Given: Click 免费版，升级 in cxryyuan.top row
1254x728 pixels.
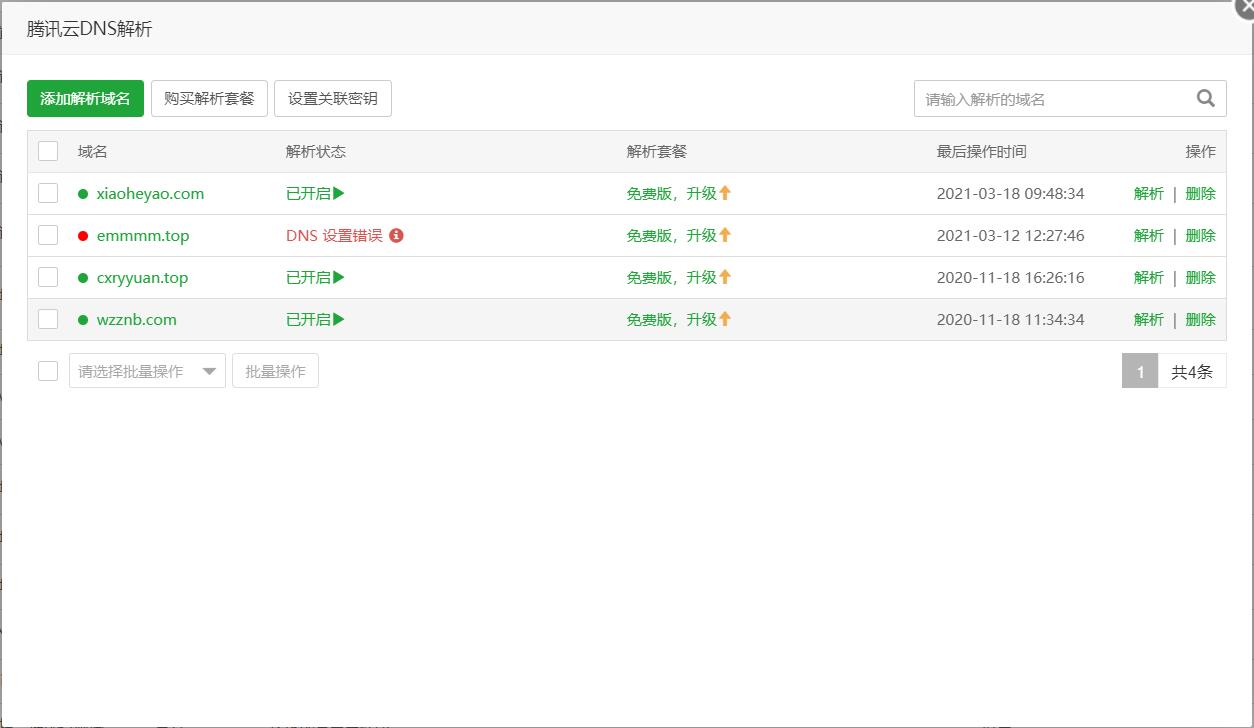Looking at the screenshot, I should pos(672,277).
